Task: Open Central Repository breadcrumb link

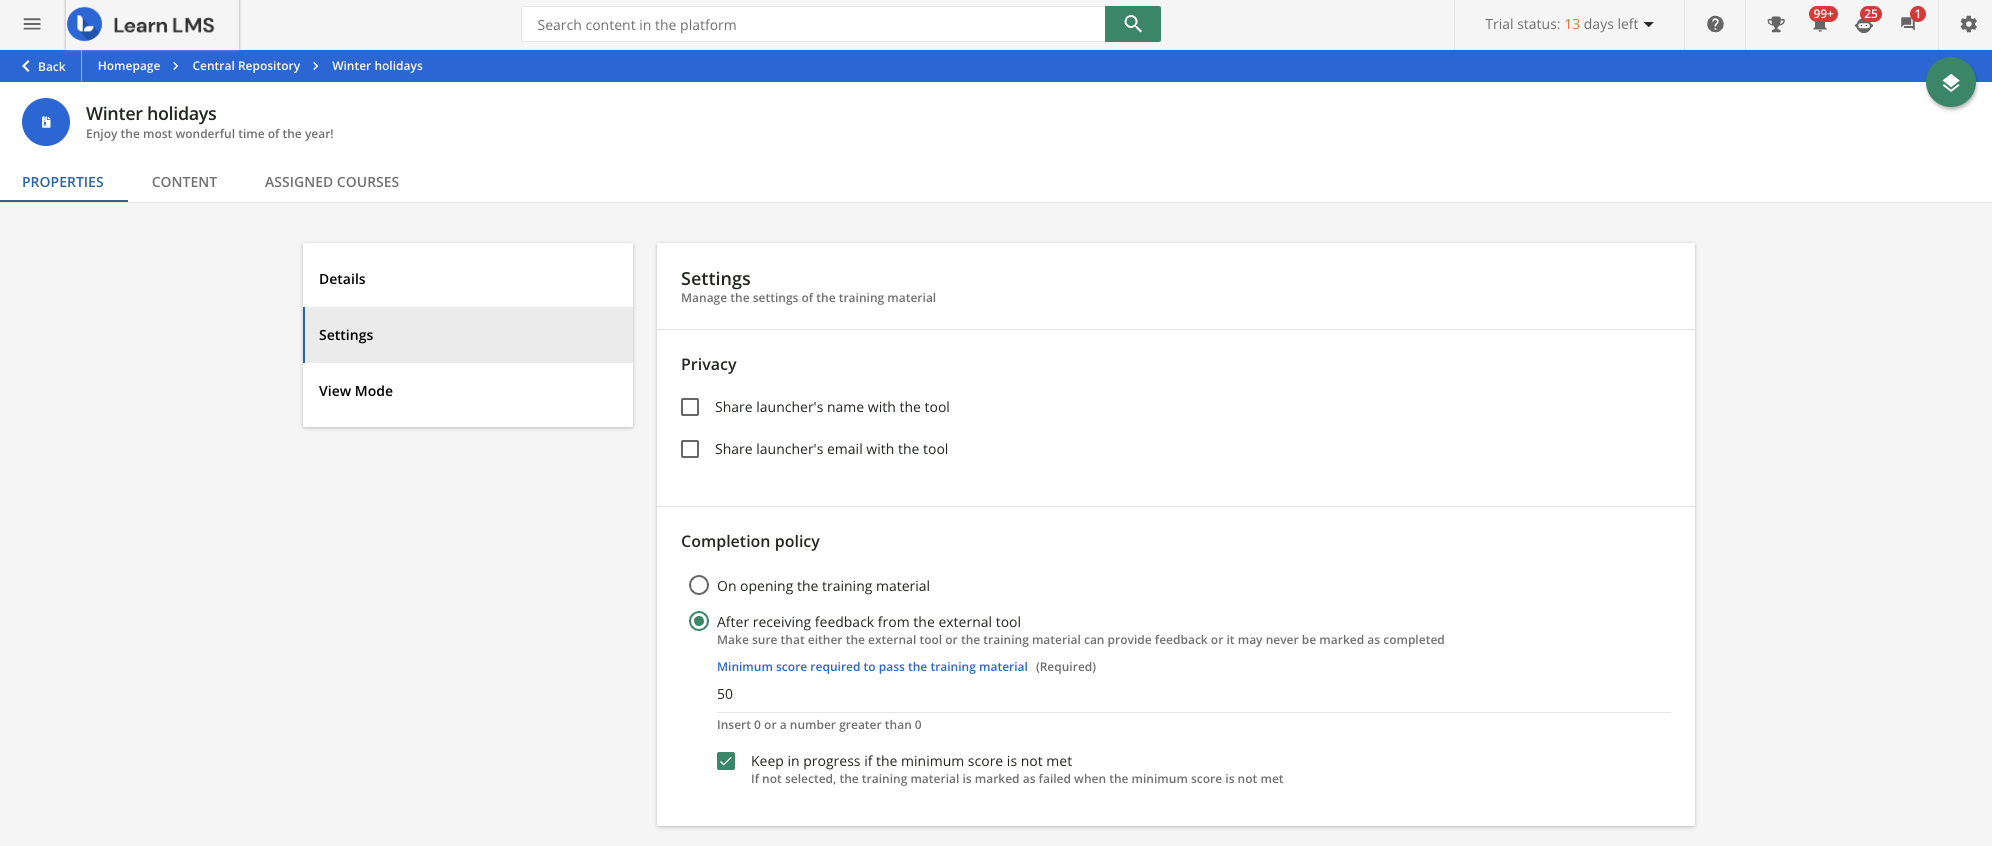Action: pyautogui.click(x=246, y=66)
